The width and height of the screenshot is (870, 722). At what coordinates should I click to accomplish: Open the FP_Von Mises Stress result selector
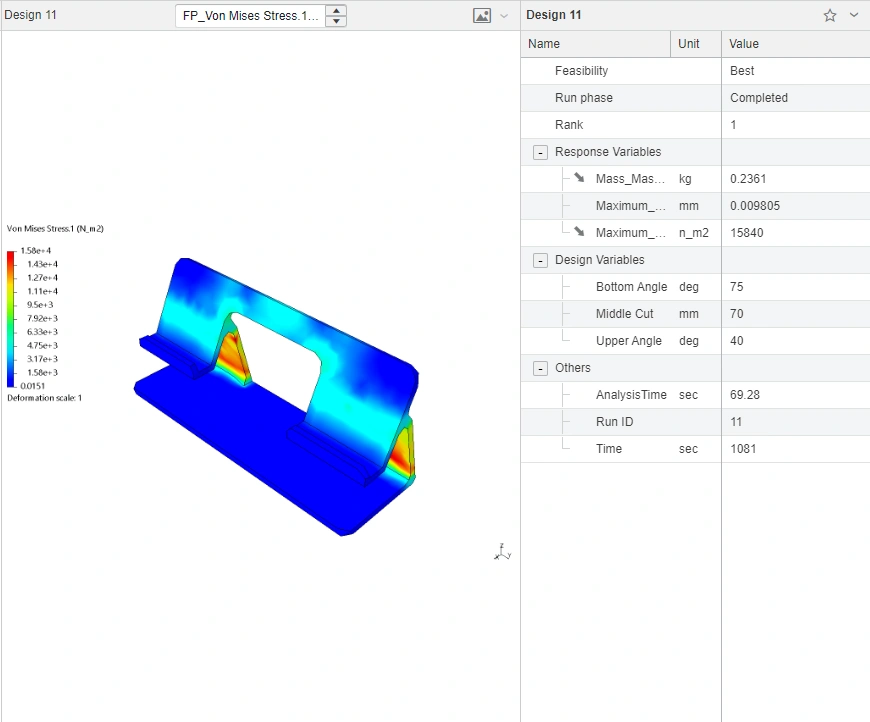click(x=251, y=16)
